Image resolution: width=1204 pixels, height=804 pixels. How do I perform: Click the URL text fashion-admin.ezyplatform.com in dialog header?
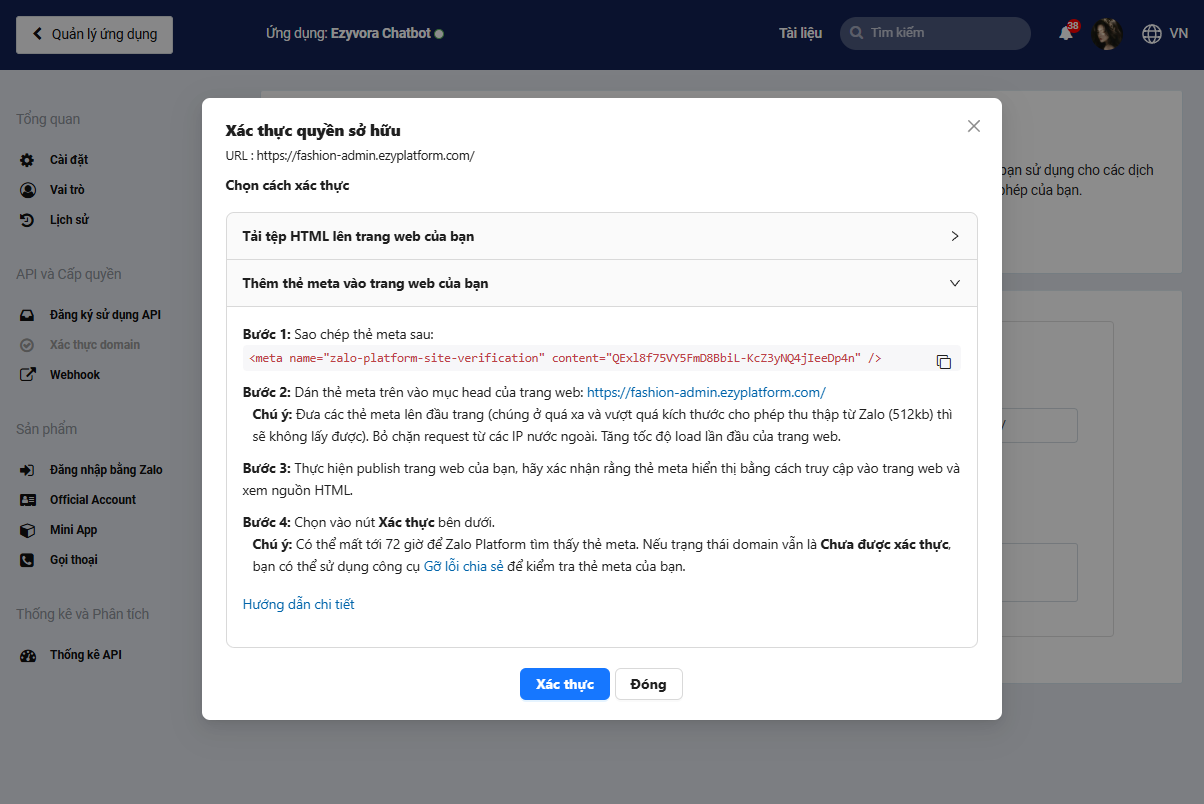(365, 155)
